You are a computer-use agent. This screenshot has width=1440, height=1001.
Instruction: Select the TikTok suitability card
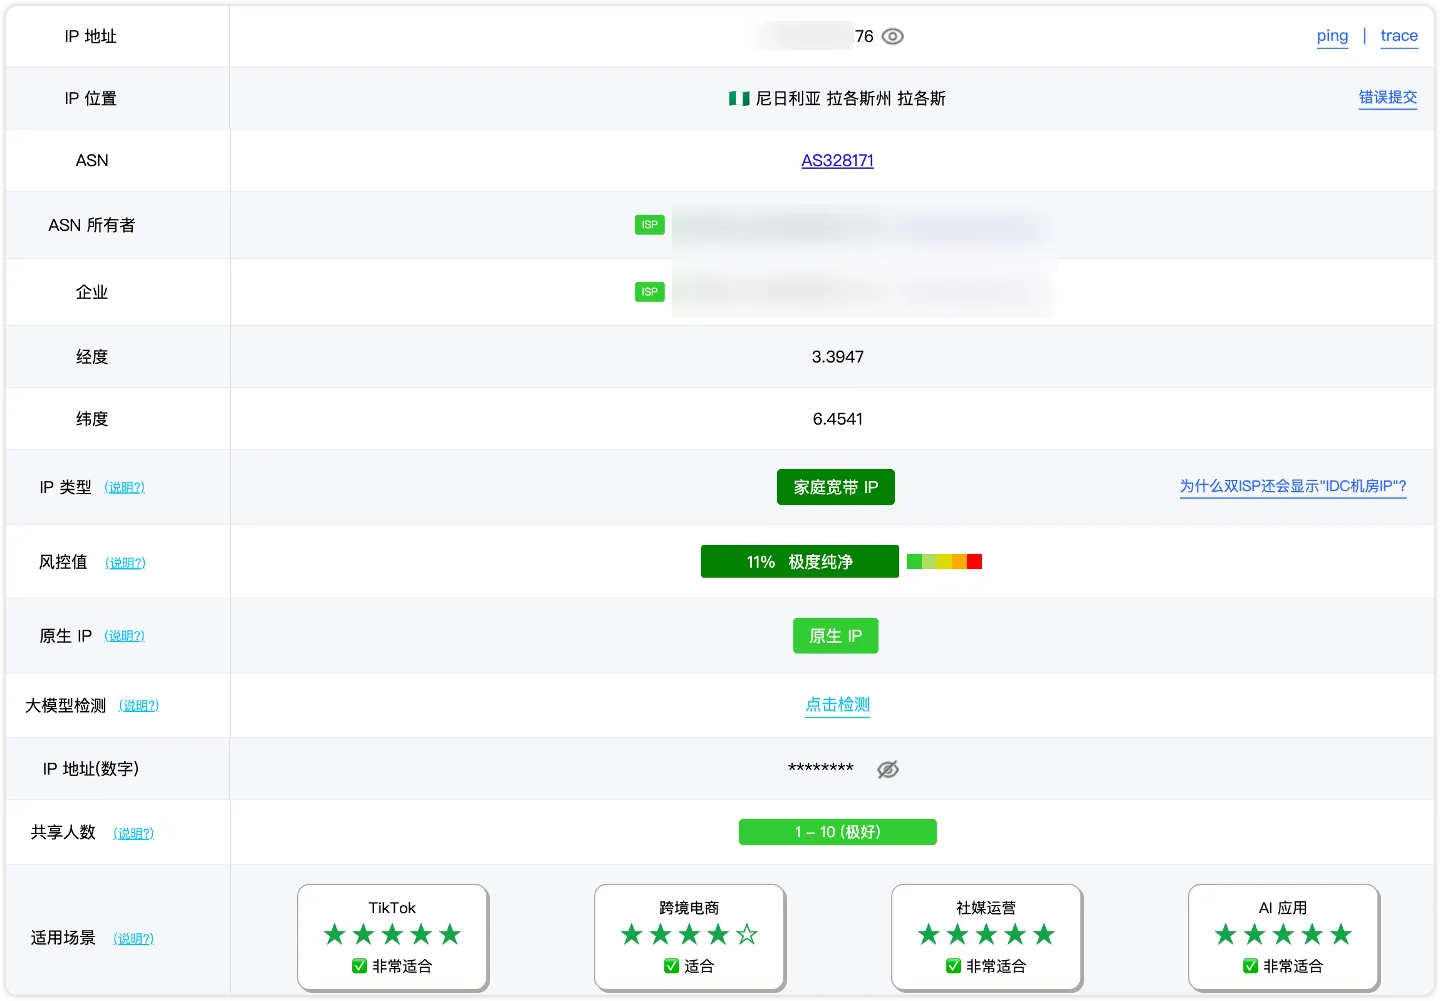[x=392, y=937]
